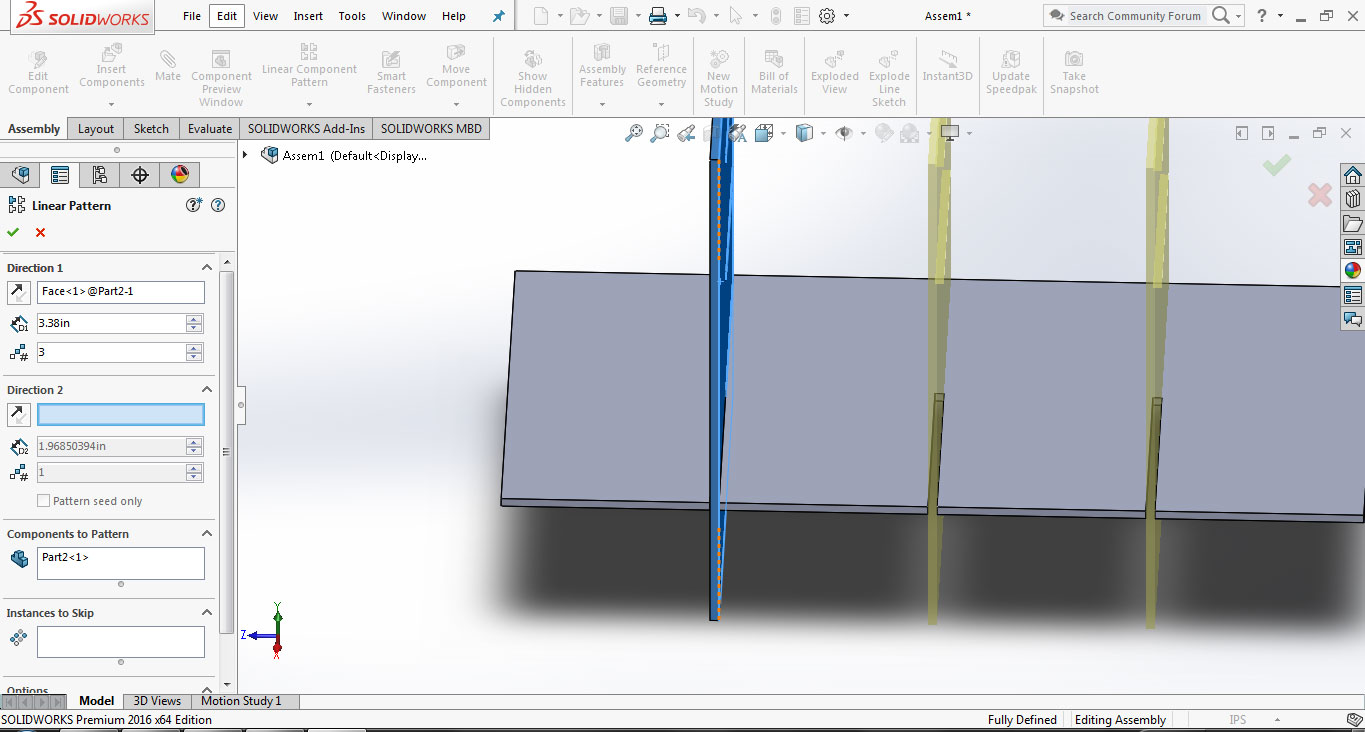
Task: Open Motion Study 1 tab
Action: coord(241,701)
